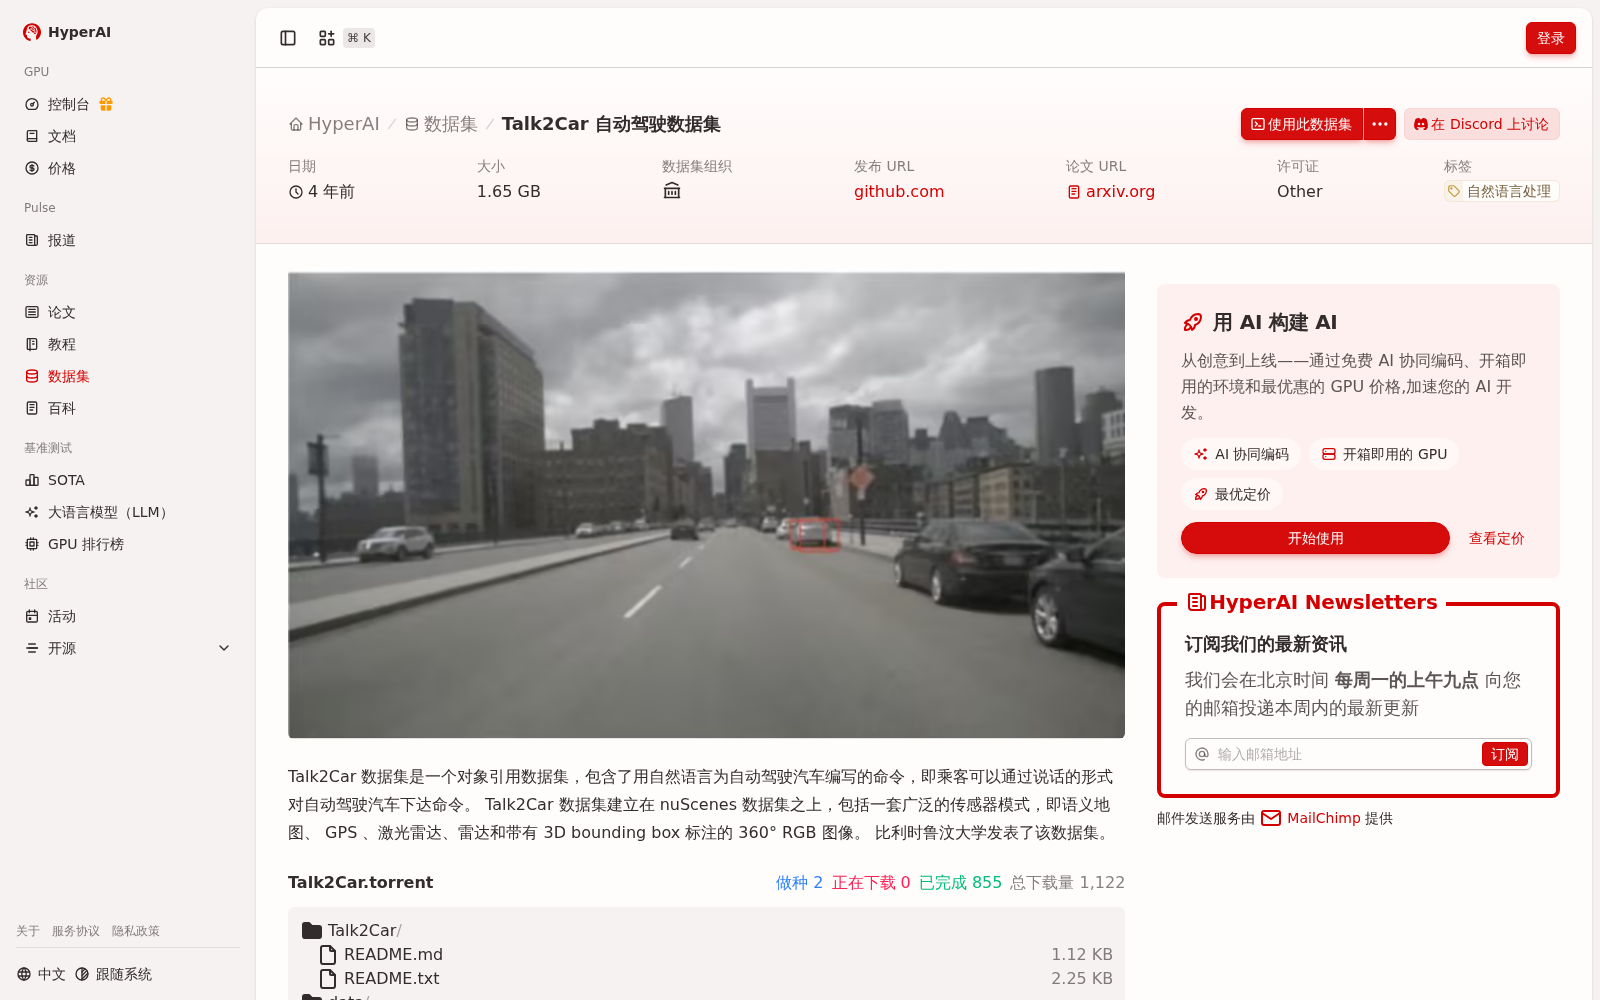Open 查看定价 link
Viewport: 1600px width, 1000px height.
point(1496,538)
